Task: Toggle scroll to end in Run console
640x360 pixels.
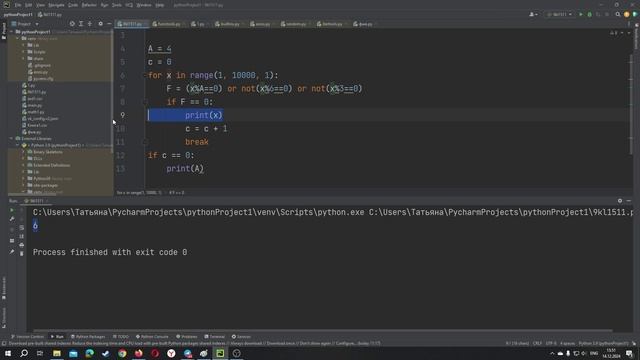Action: [22, 236]
